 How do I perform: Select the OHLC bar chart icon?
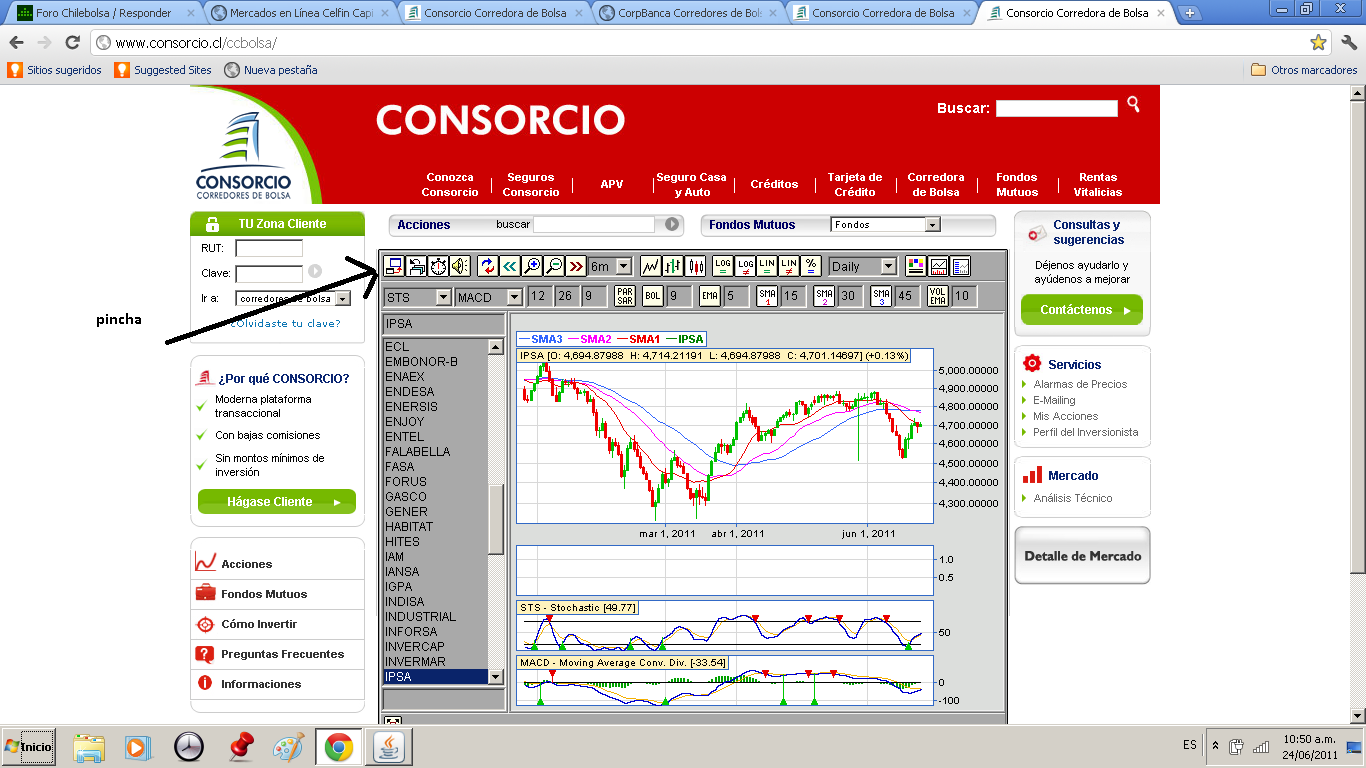[673, 266]
